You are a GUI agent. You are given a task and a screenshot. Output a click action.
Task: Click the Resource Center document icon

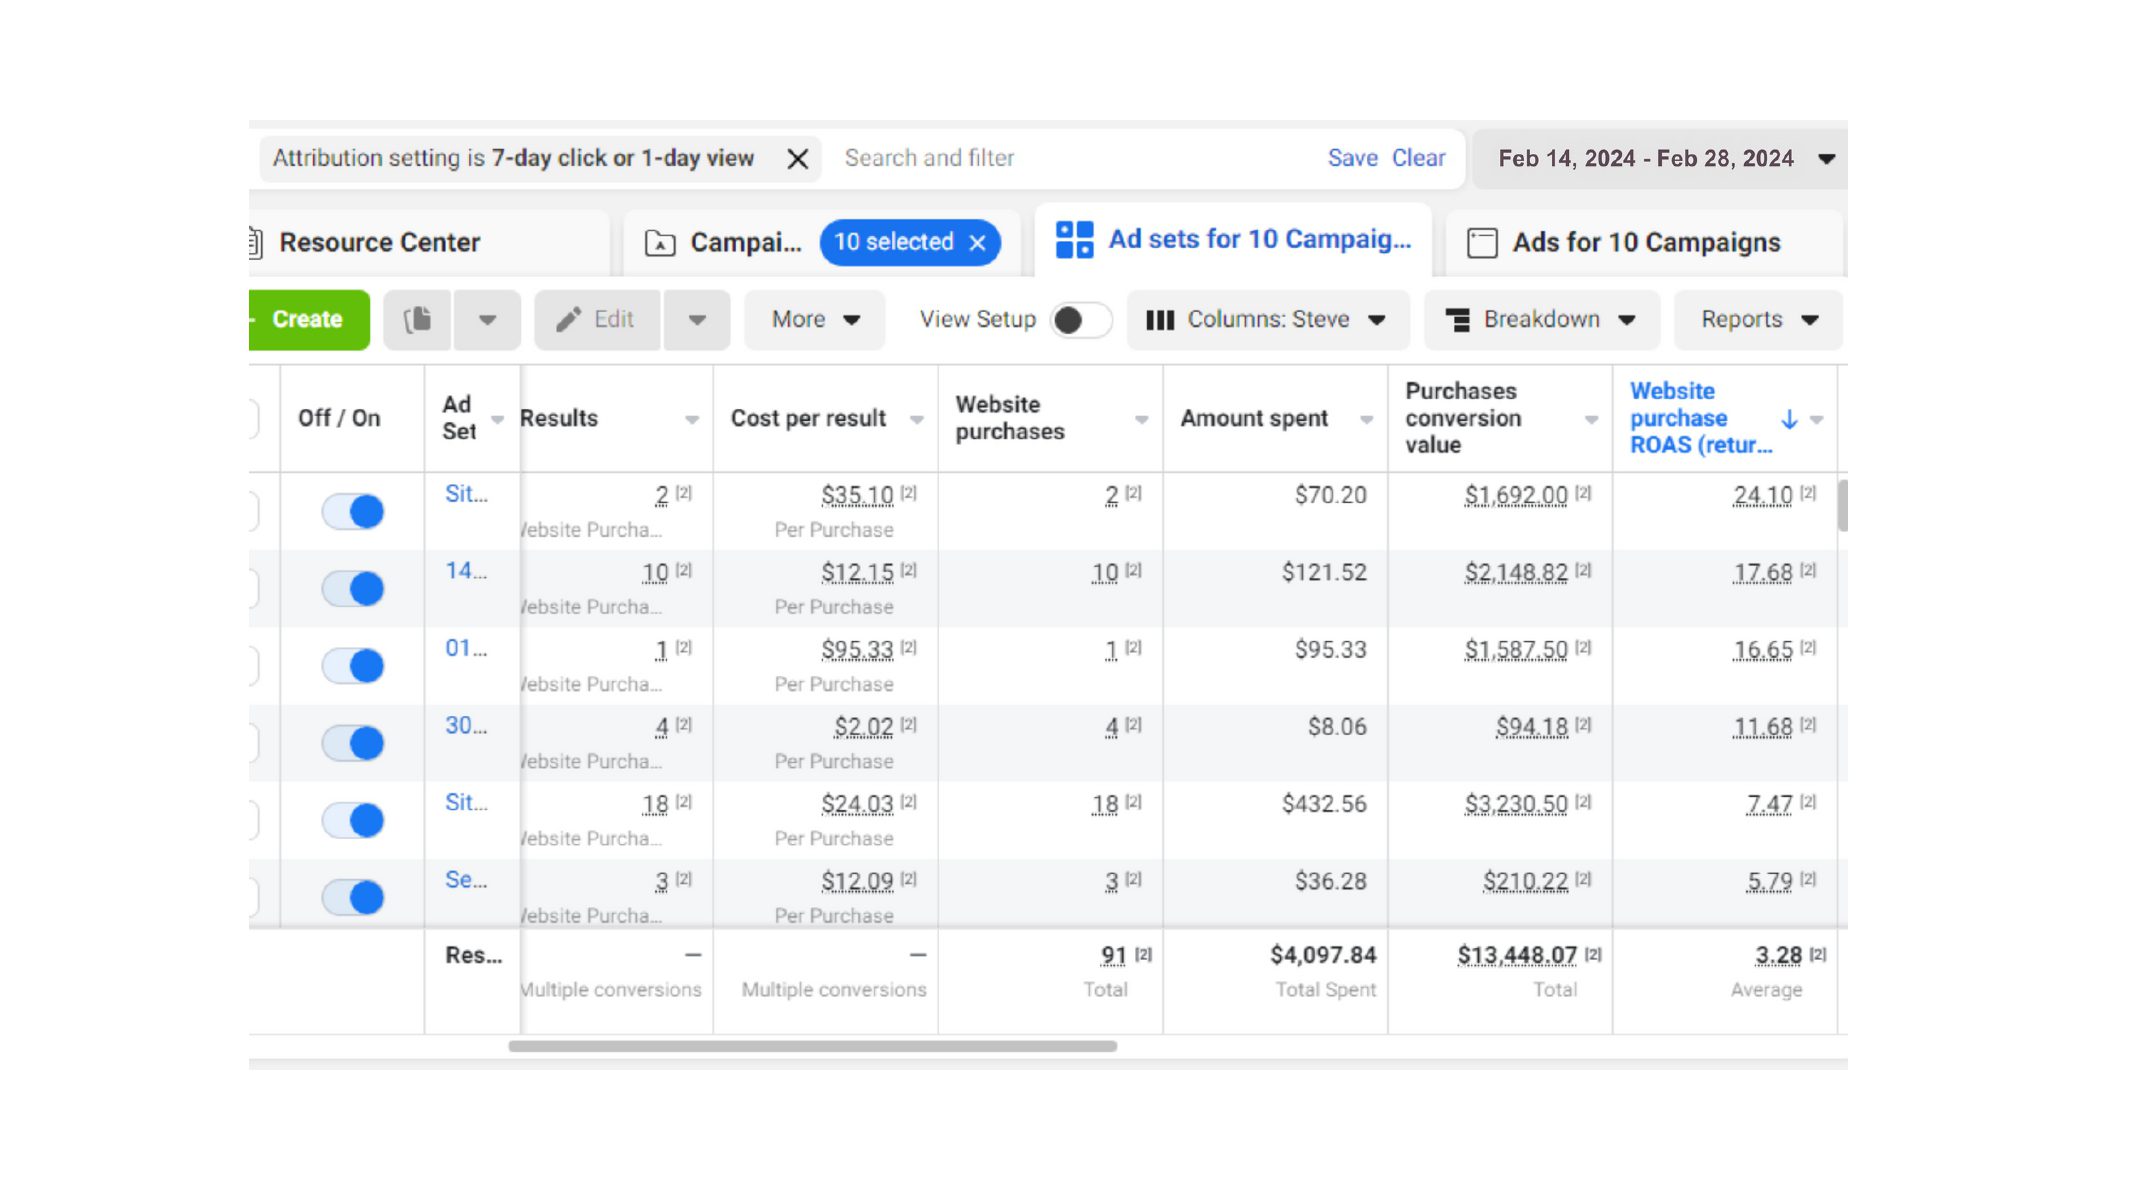(256, 243)
